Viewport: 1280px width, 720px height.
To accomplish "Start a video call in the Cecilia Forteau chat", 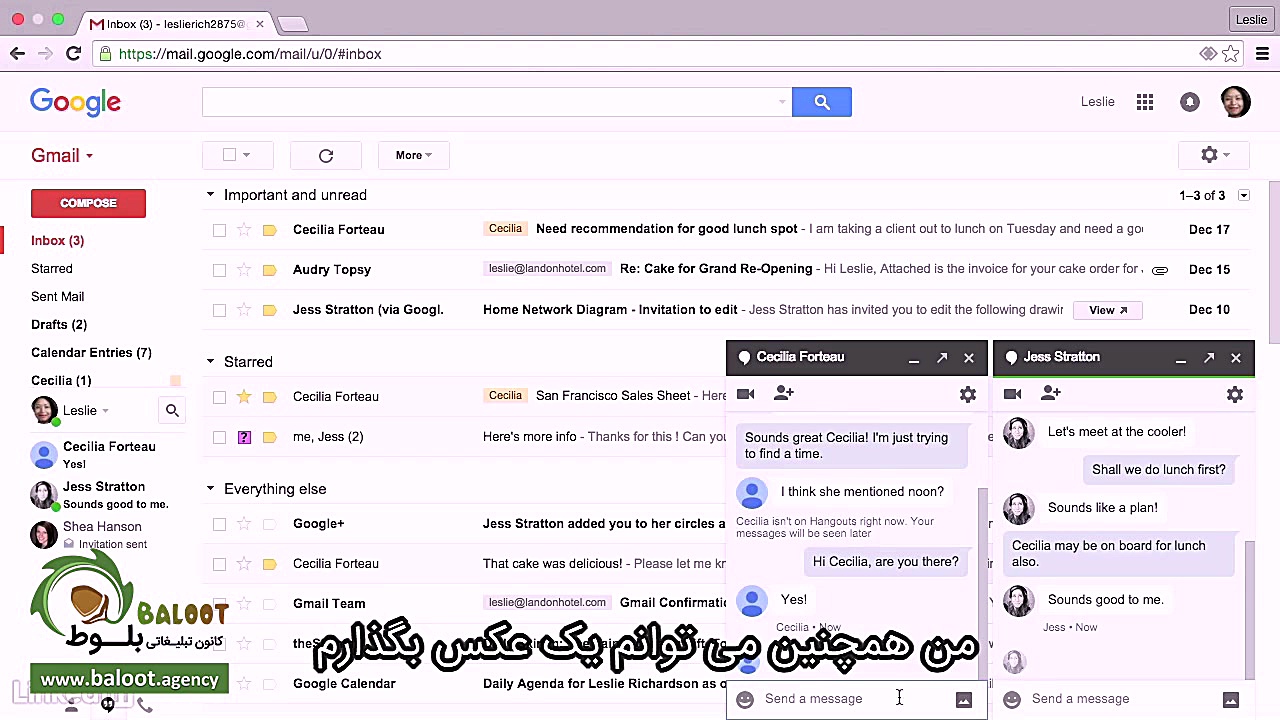I will click(745, 393).
